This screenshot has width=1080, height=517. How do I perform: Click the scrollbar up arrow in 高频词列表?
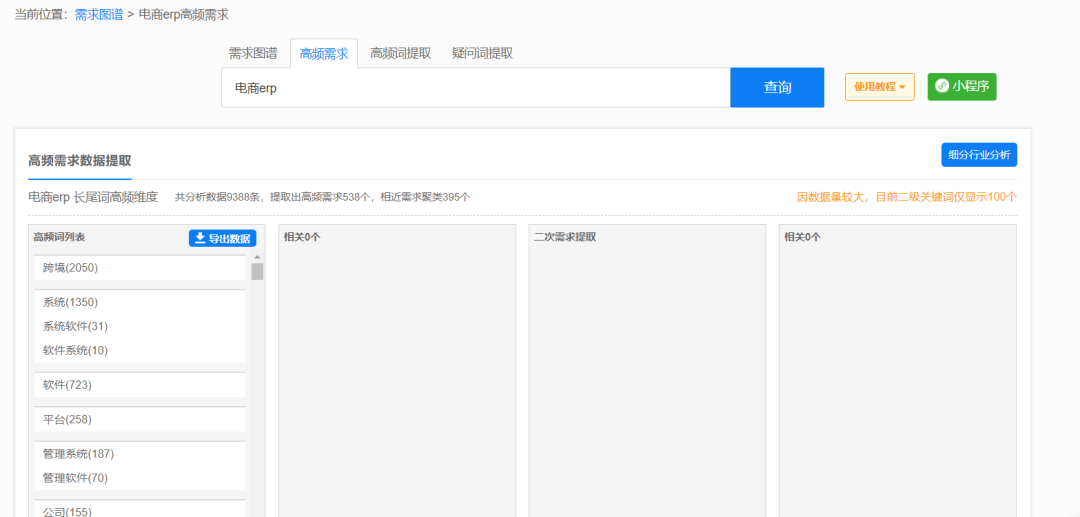click(257, 256)
